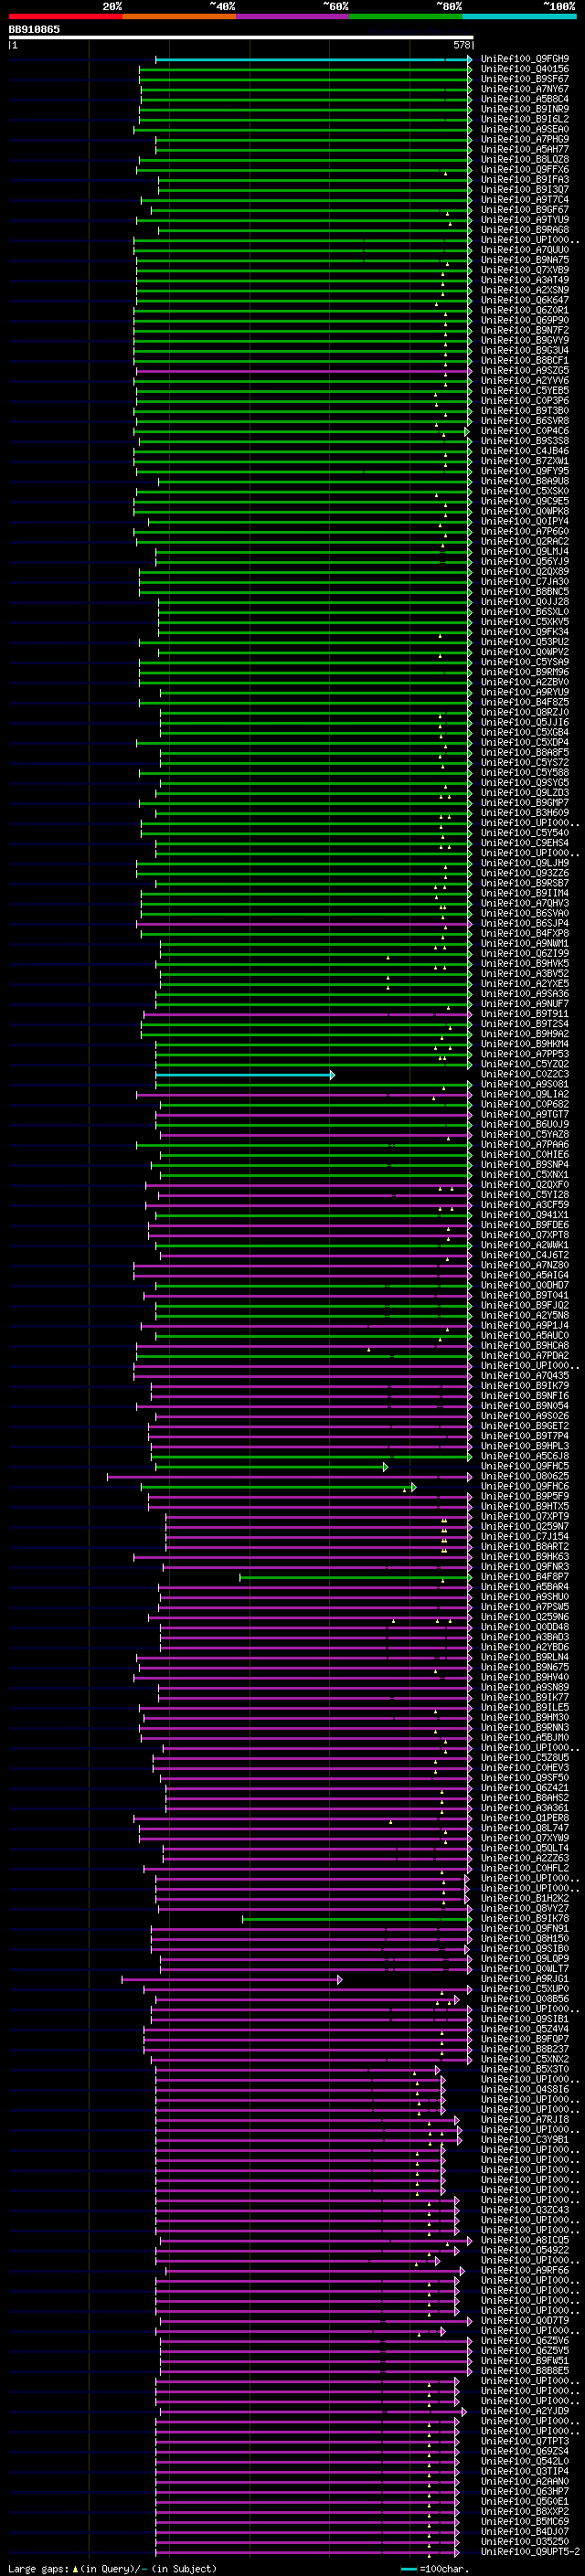This screenshot has height=2576, width=585.
Task: Select hit label UniRef100_A2AAN0
Action: (525, 2481)
